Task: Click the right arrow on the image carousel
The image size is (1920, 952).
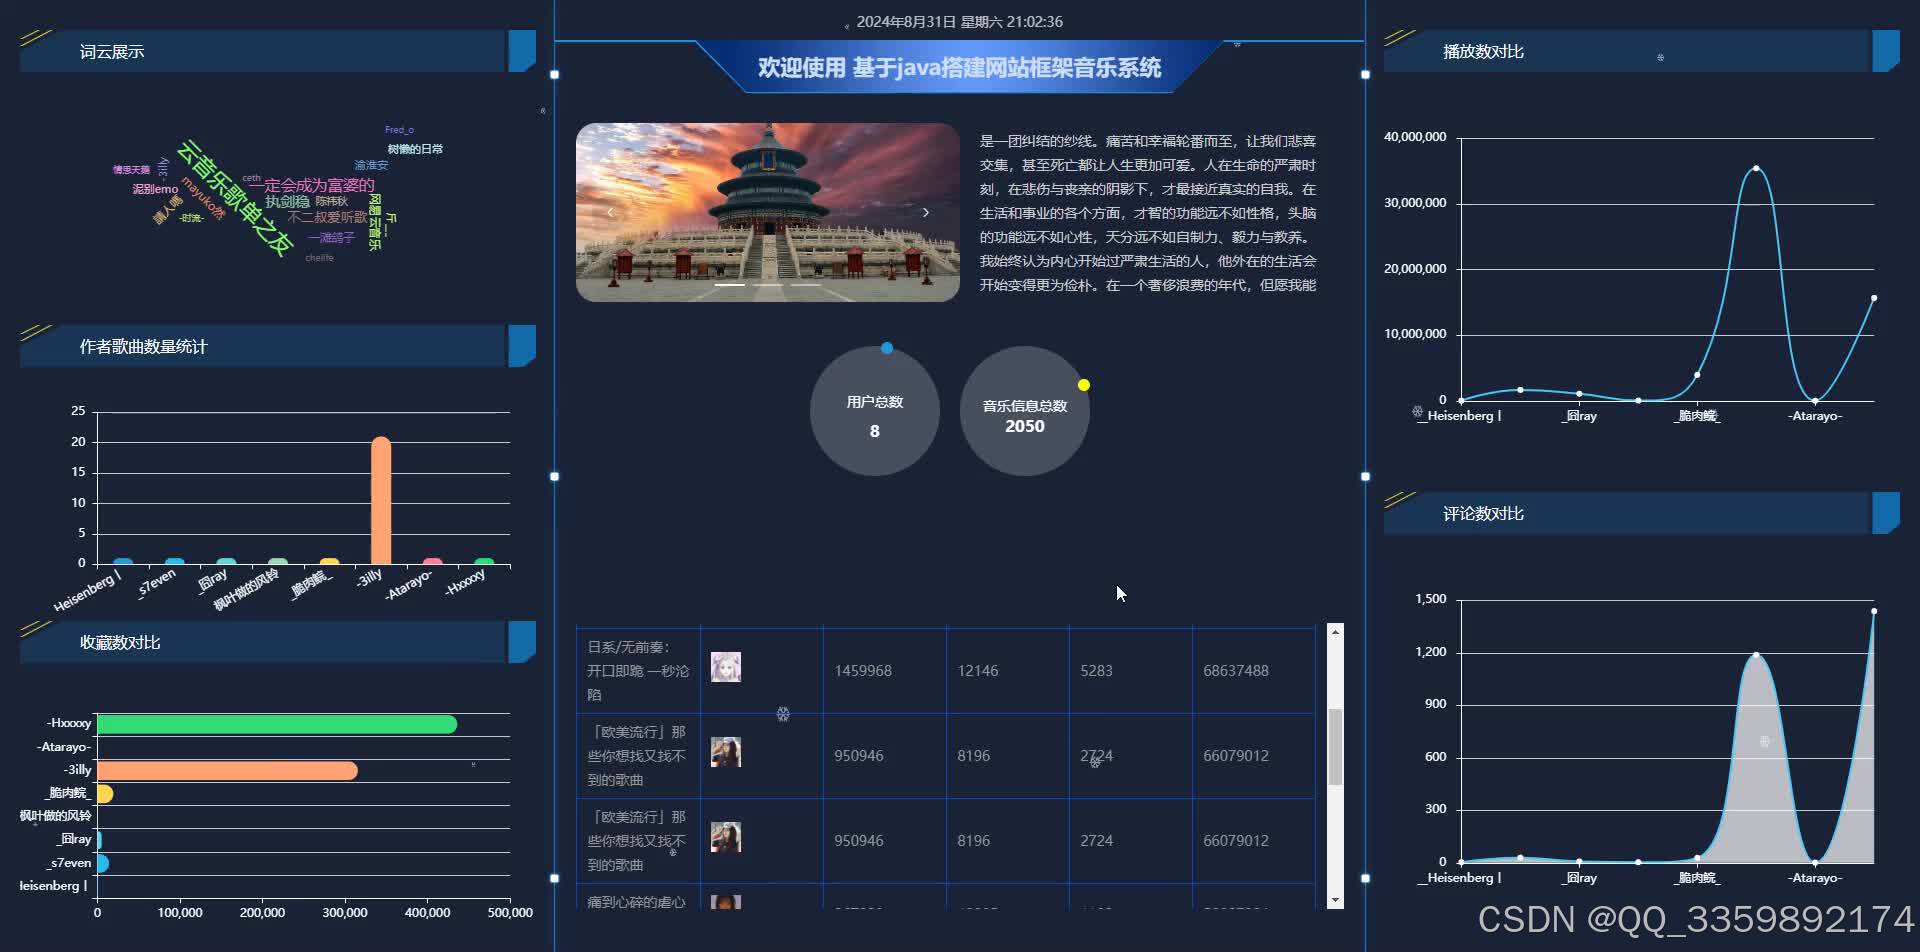Action: [x=925, y=212]
